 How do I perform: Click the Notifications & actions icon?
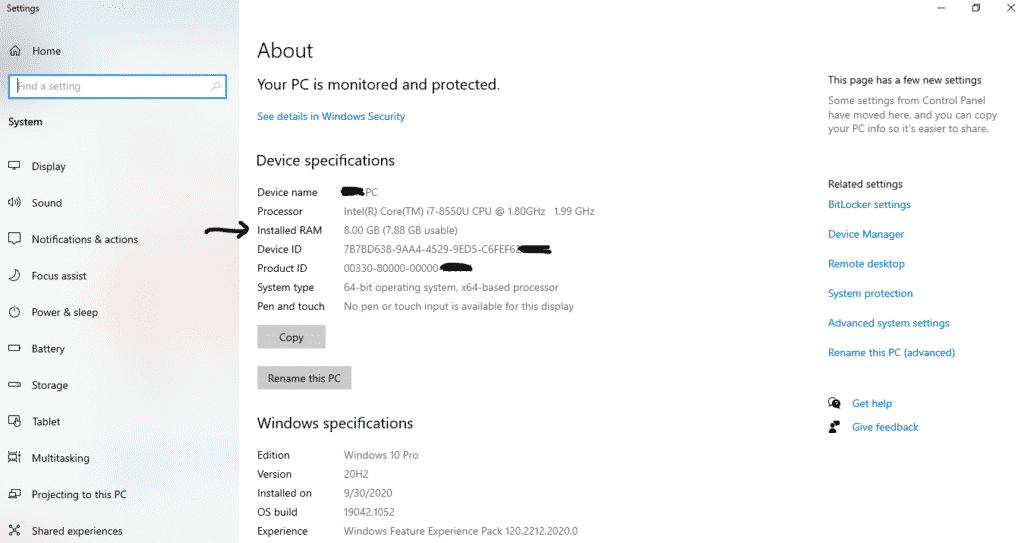click(14, 239)
